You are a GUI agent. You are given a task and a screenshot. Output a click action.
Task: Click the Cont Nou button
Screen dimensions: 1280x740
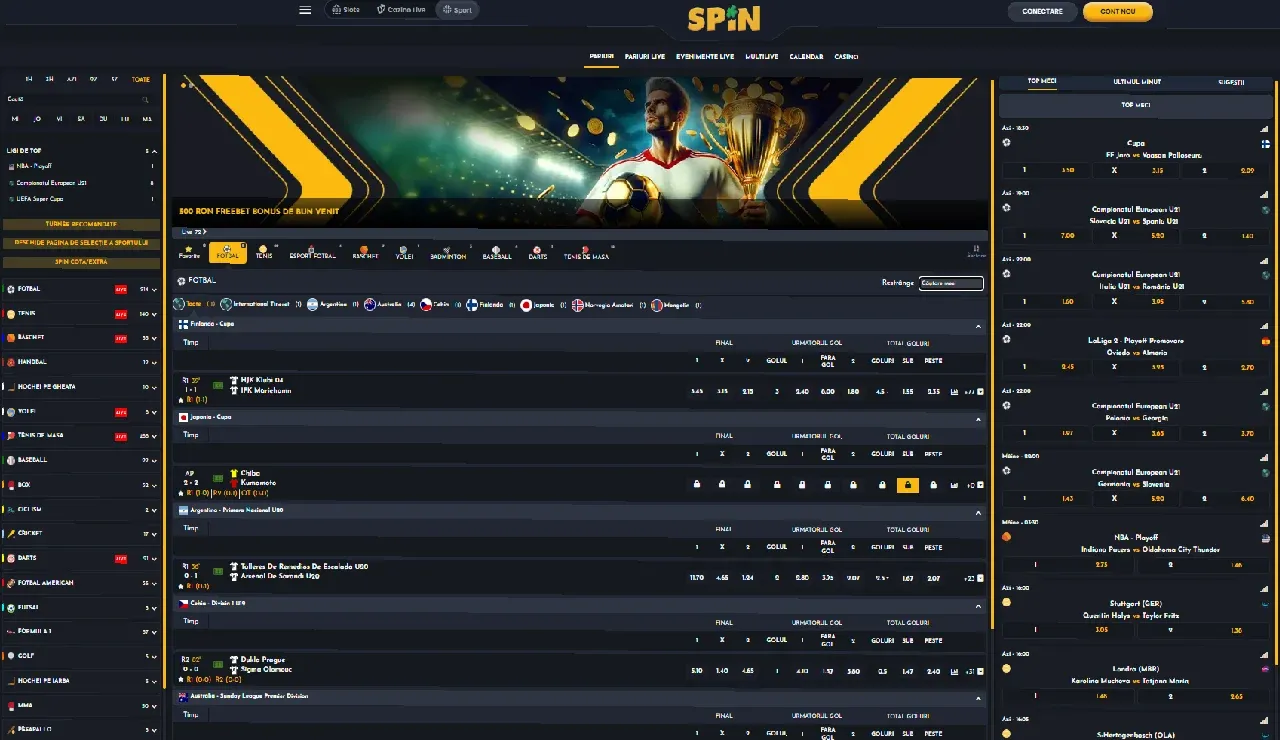point(1117,12)
